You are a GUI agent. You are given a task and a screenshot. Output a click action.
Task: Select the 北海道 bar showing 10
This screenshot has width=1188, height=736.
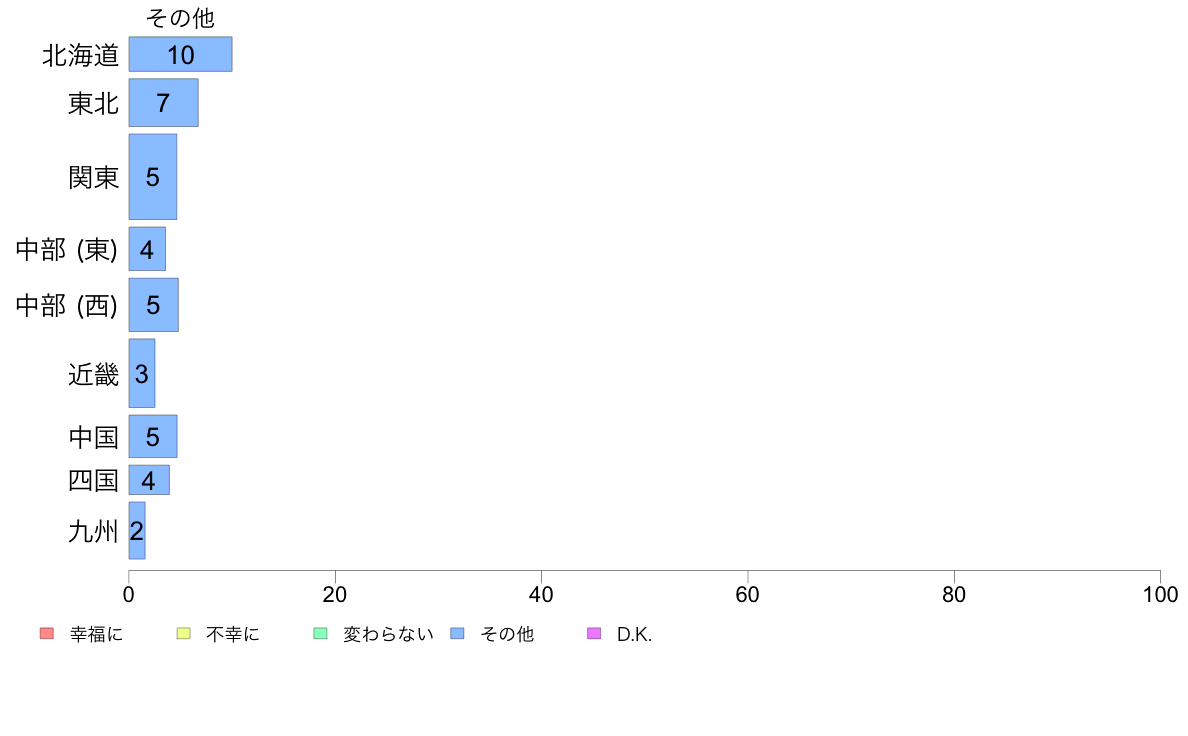point(180,55)
